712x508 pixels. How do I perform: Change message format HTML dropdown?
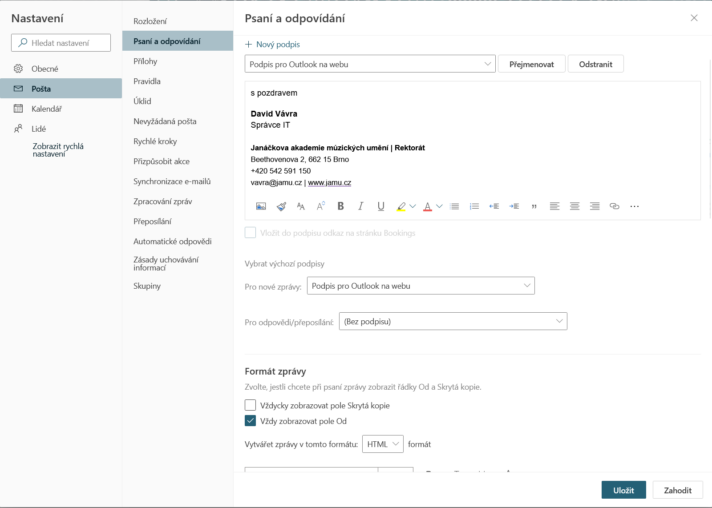coord(382,443)
